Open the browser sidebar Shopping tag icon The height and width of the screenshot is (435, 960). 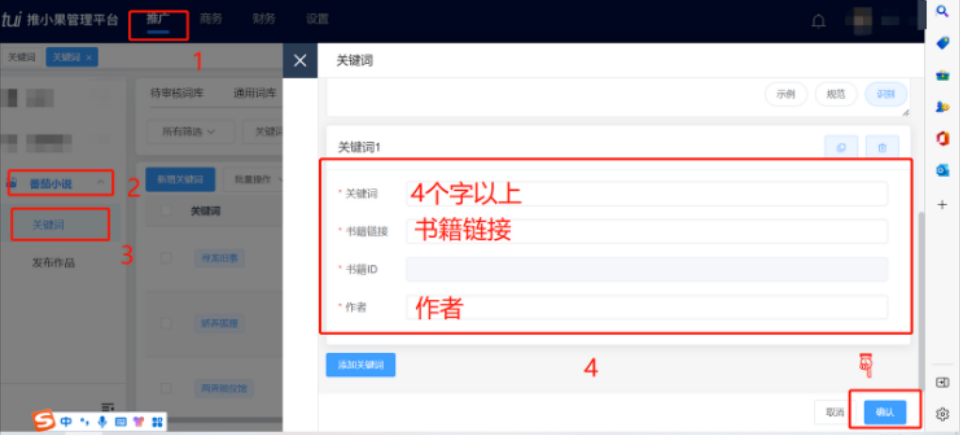pyautogui.click(x=942, y=43)
